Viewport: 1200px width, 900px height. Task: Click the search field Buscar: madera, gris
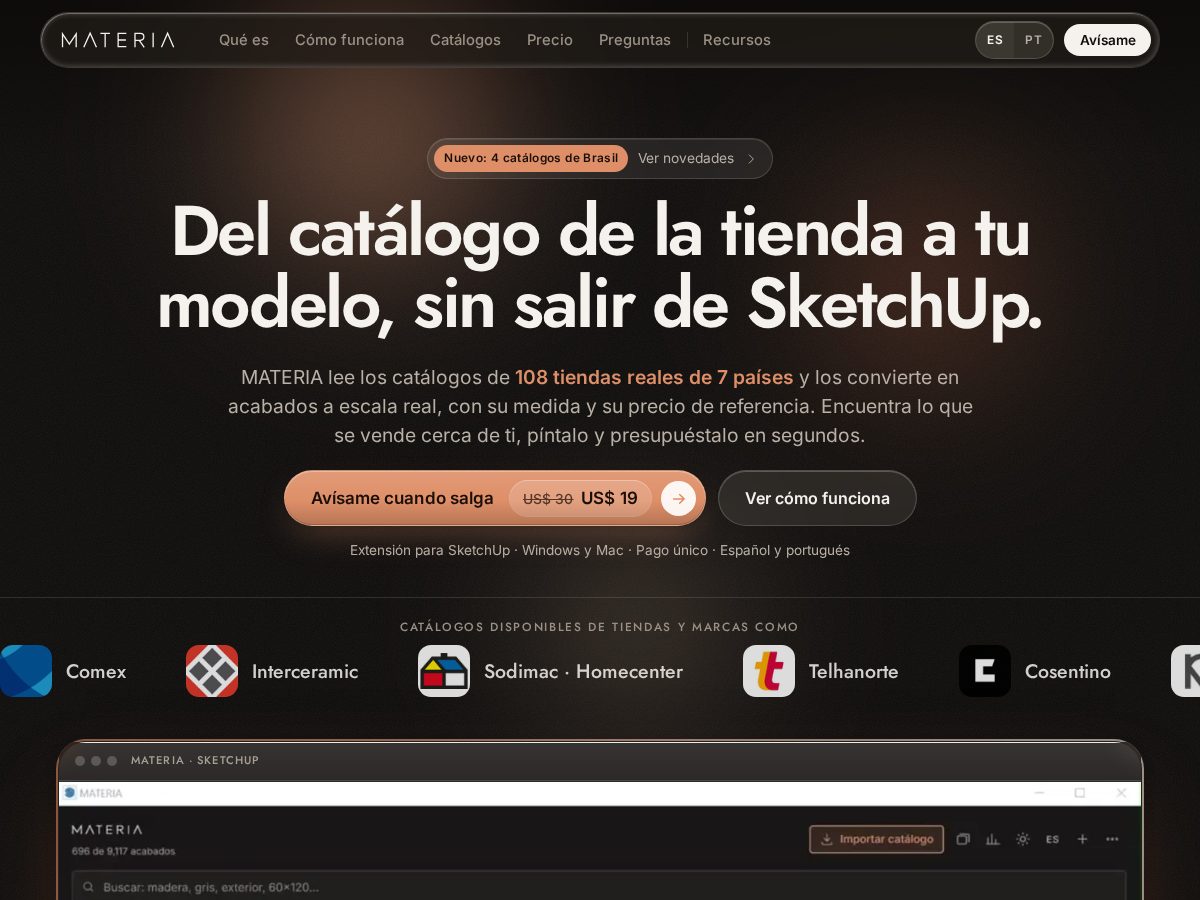tap(599, 886)
